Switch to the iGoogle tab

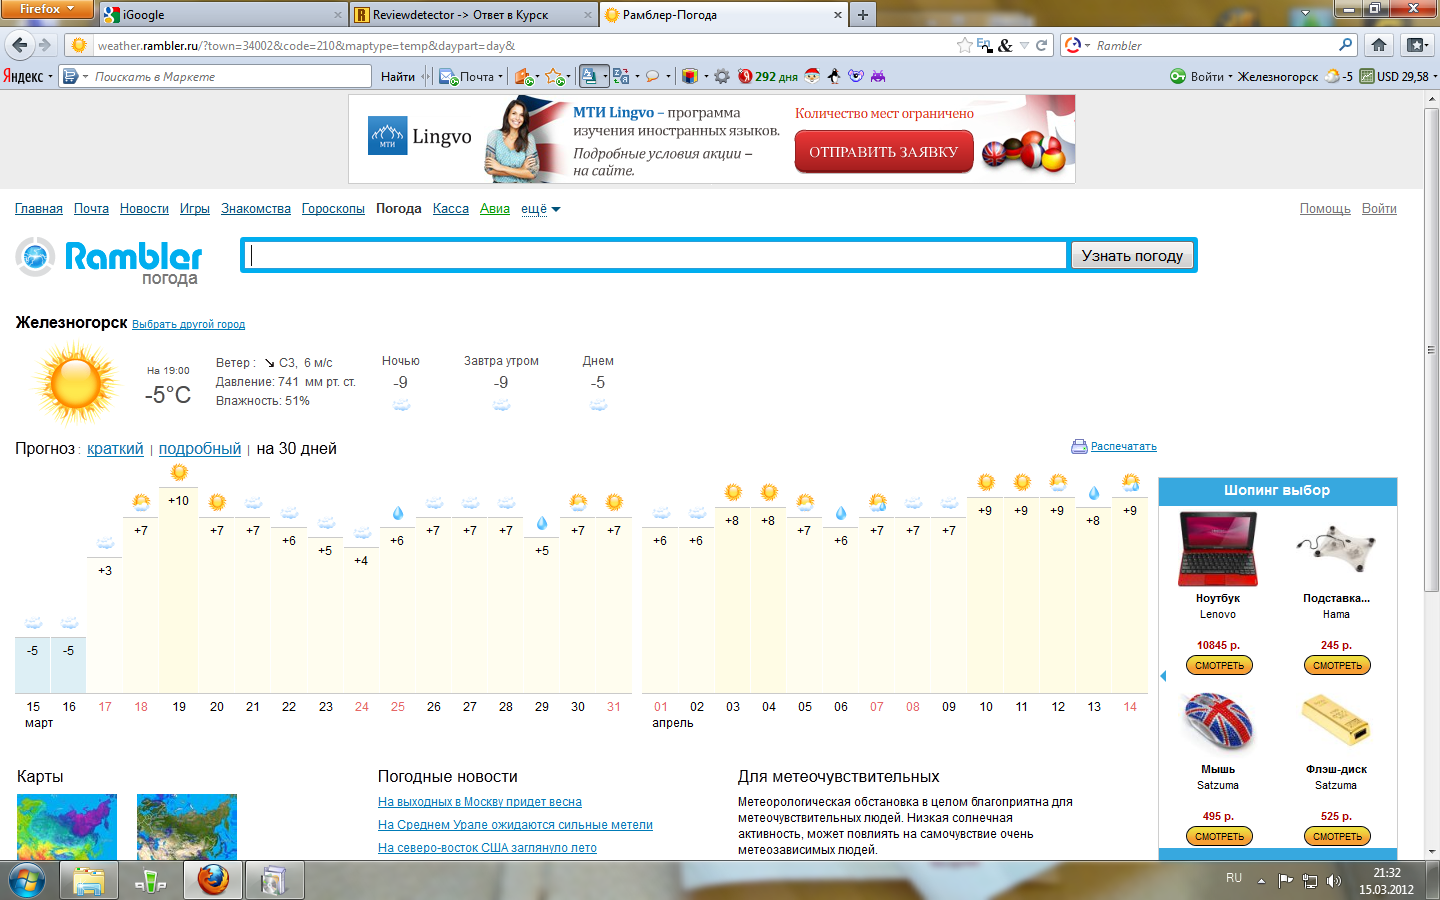(220, 15)
